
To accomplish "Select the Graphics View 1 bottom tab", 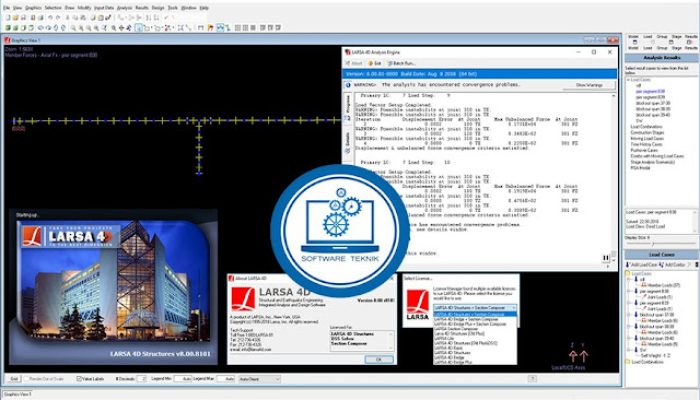I will click(x=17, y=394).
